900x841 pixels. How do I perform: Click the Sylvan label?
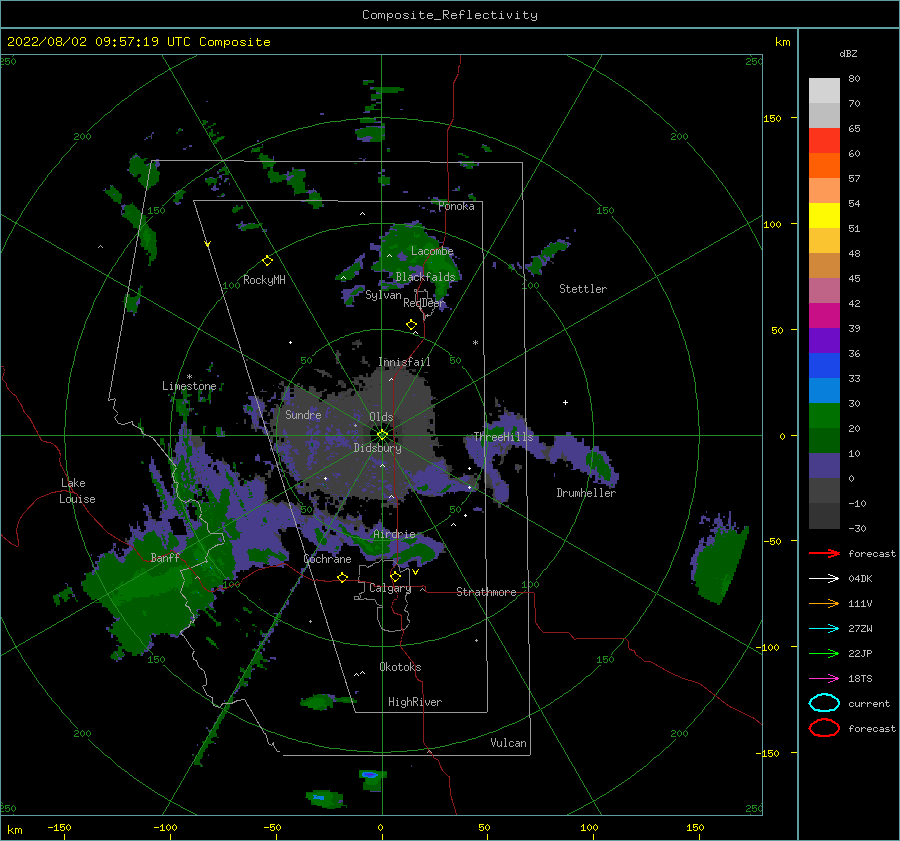[x=383, y=295]
